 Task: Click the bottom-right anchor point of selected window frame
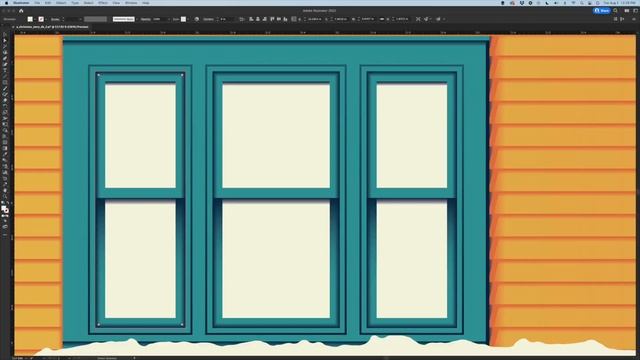pyautogui.click(x=182, y=325)
